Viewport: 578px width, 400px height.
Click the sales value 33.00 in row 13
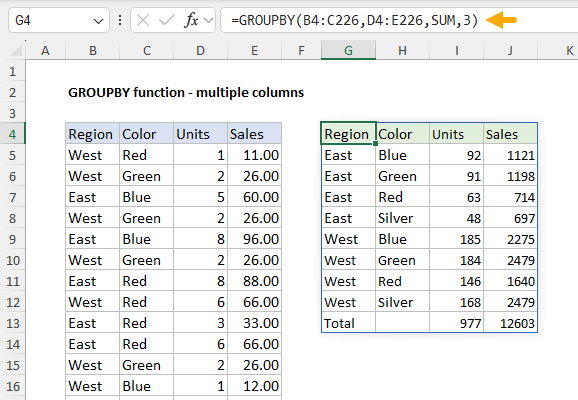click(254, 323)
